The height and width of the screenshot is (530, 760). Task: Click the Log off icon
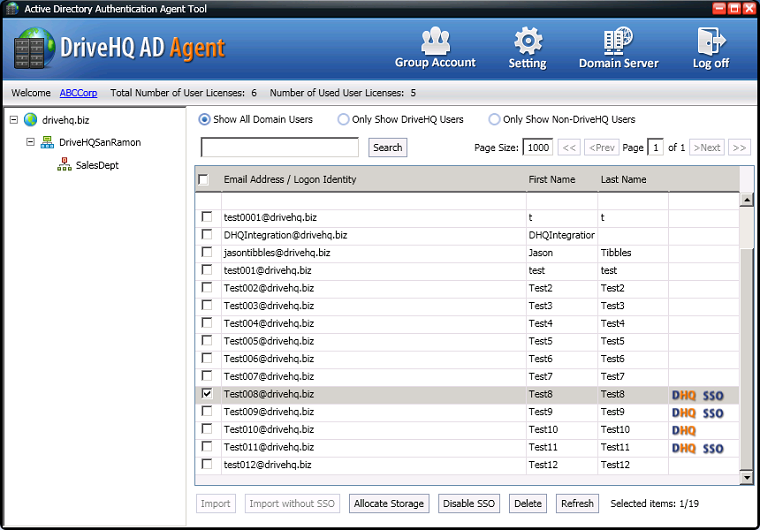click(x=710, y=41)
